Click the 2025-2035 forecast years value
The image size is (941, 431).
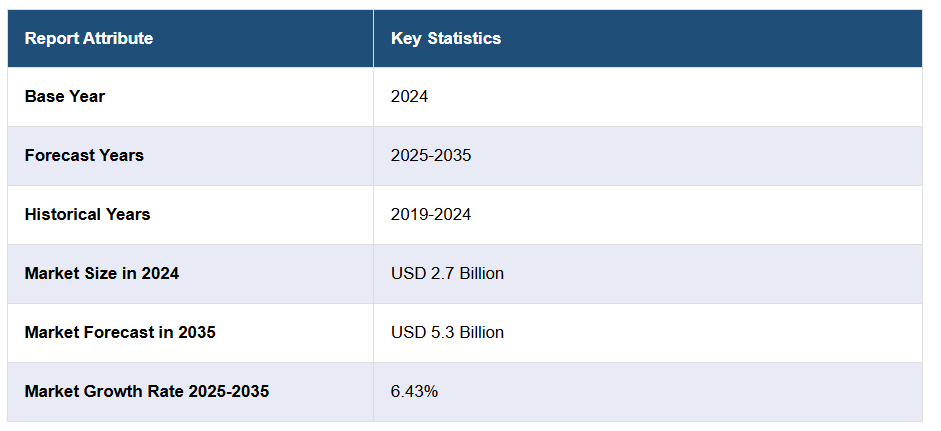click(431, 156)
